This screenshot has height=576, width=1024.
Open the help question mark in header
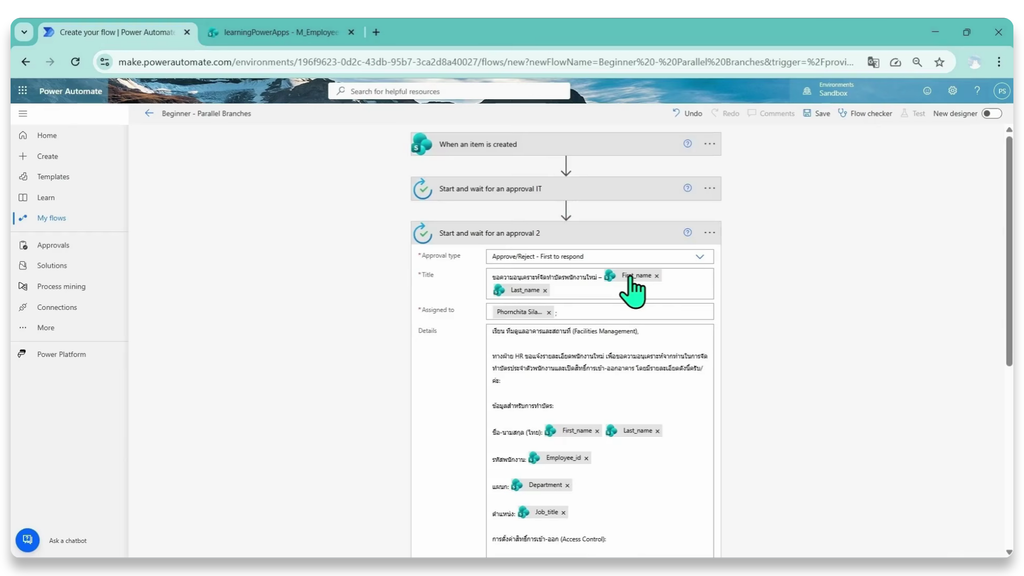point(977,91)
